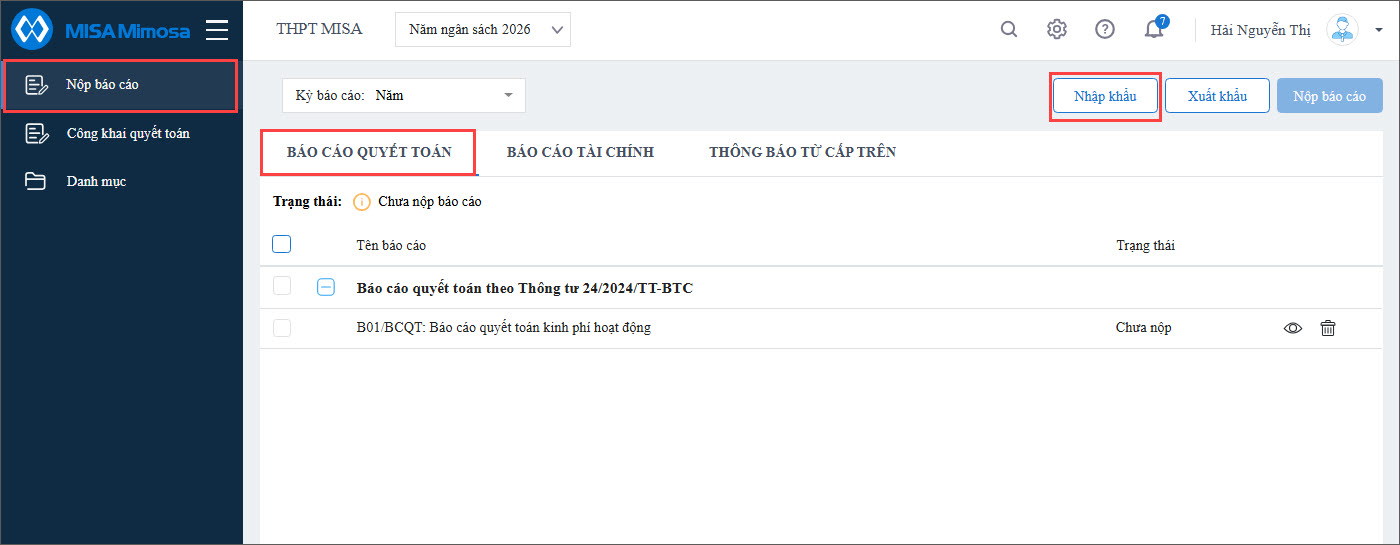The width and height of the screenshot is (1400, 545).
Task: Open the notifications bell
Action: coord(1154,28)
